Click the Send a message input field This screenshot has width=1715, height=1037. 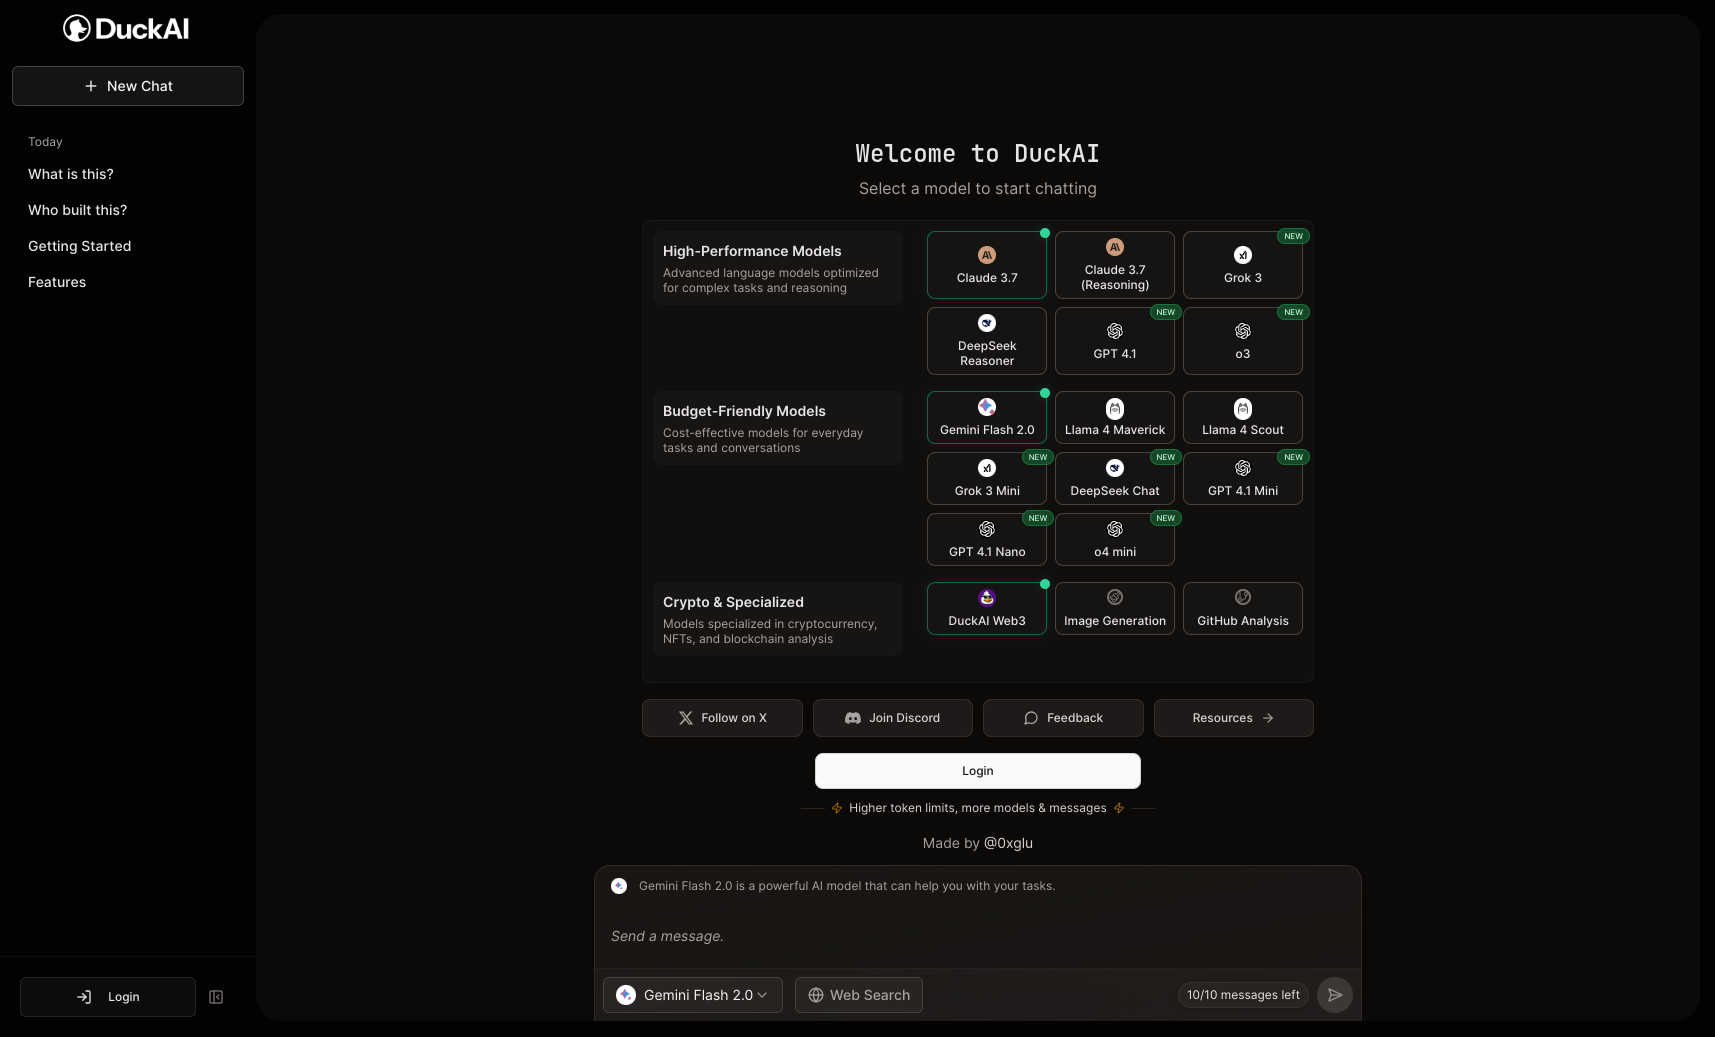[x=978, y=936]
